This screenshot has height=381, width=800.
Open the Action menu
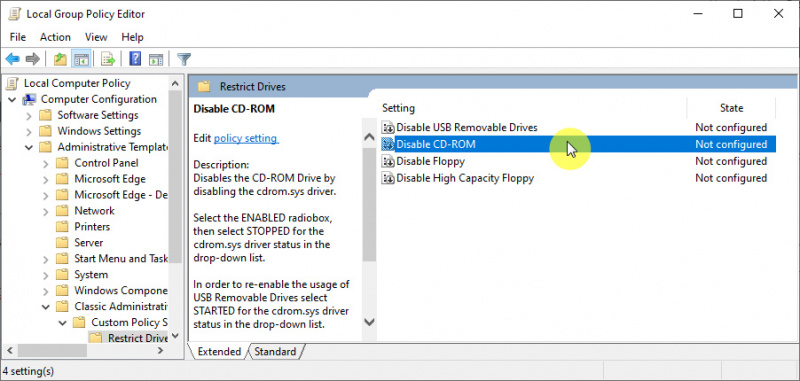pos(55,37)
